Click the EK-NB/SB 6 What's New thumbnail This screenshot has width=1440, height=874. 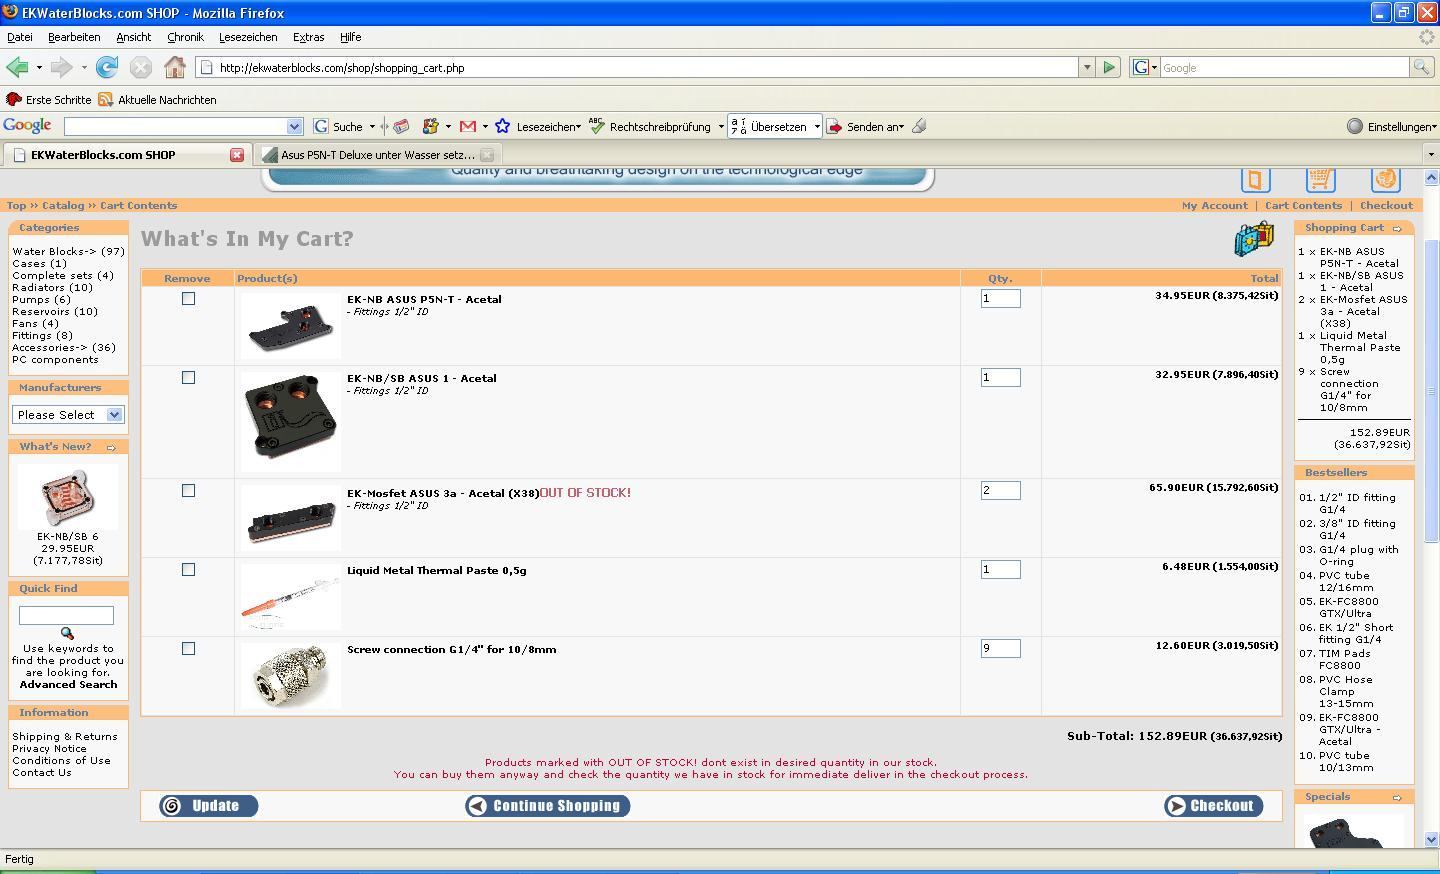pyautogui.click(x=68, y=497)
